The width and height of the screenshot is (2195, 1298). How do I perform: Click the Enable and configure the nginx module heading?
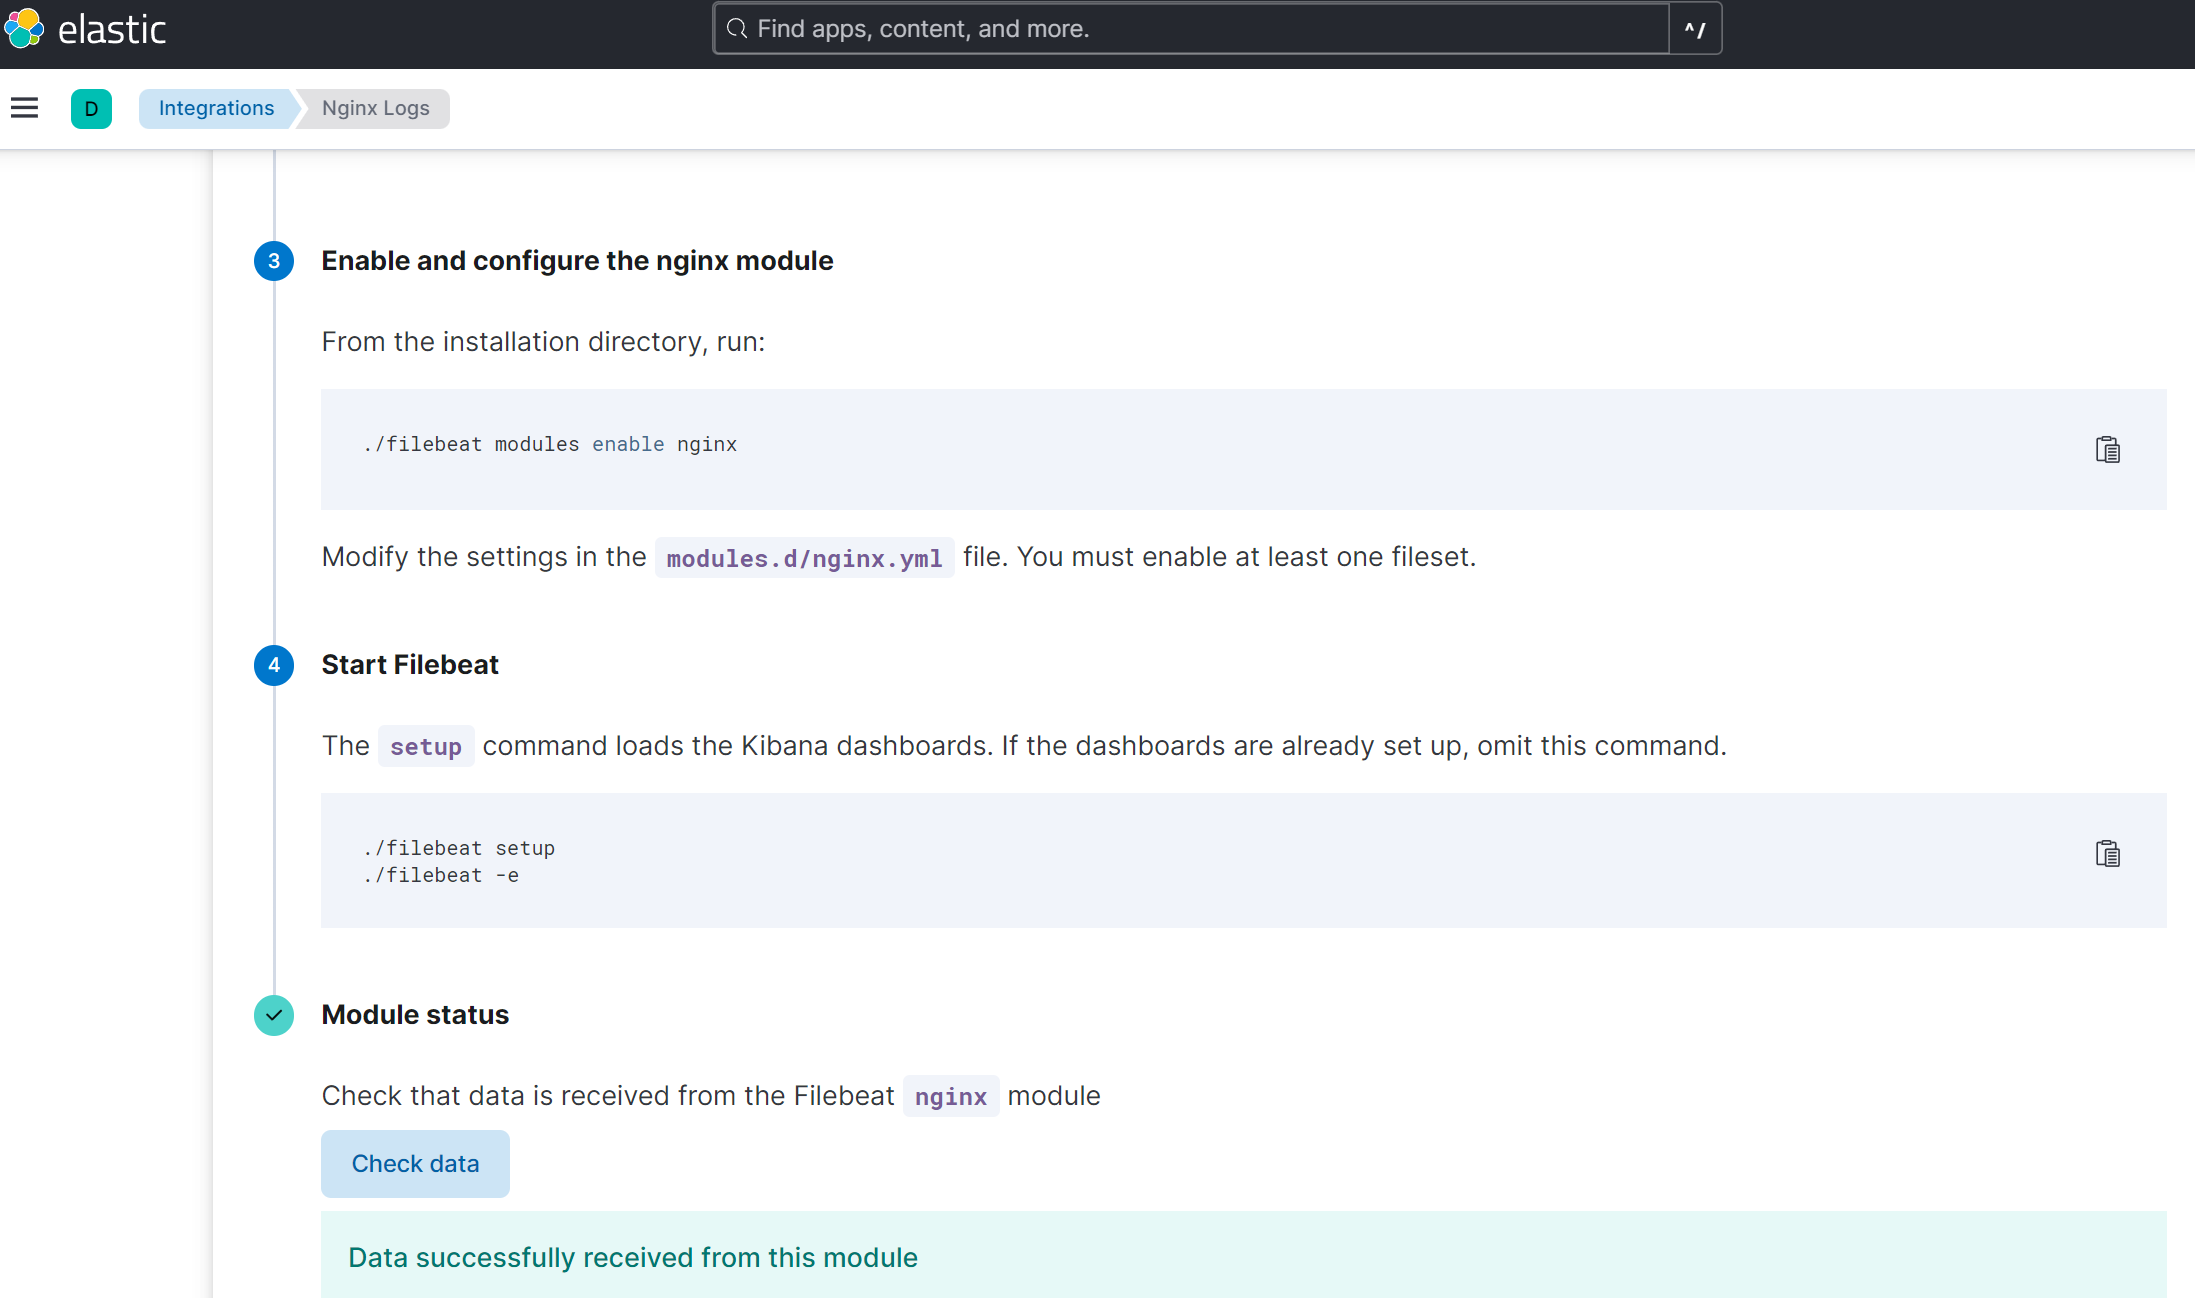click(577, 261)
